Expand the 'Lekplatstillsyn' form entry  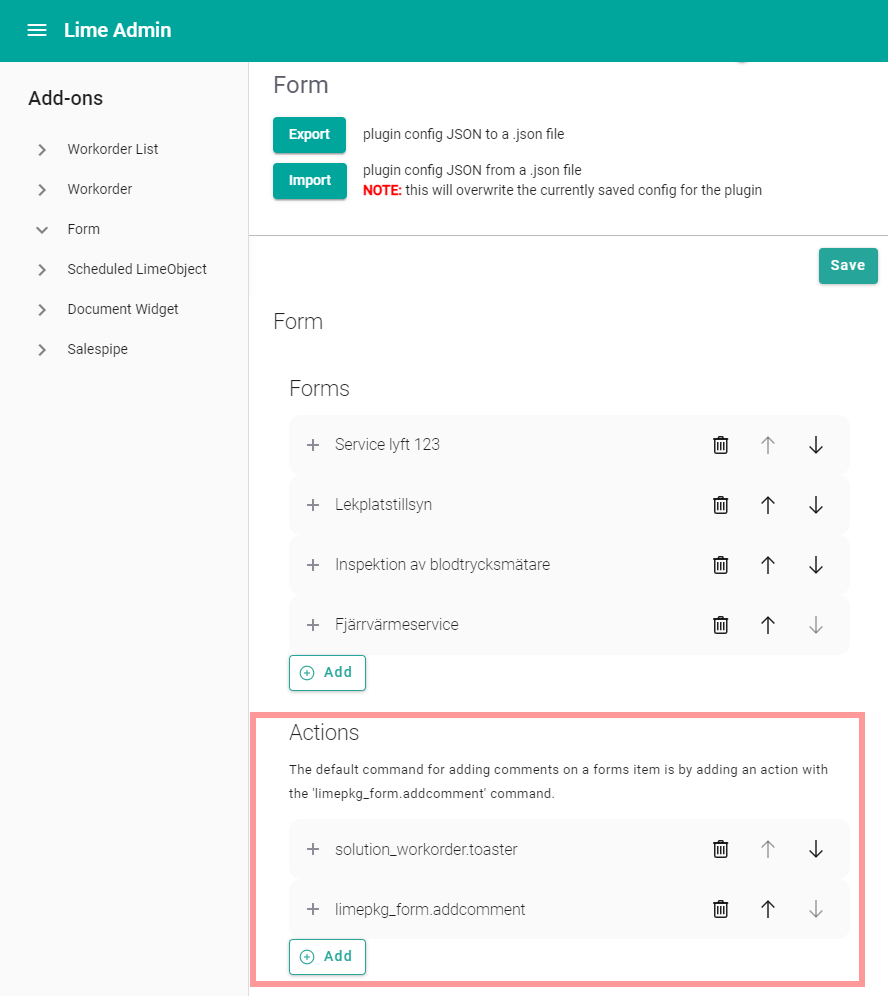coord(313,504)
